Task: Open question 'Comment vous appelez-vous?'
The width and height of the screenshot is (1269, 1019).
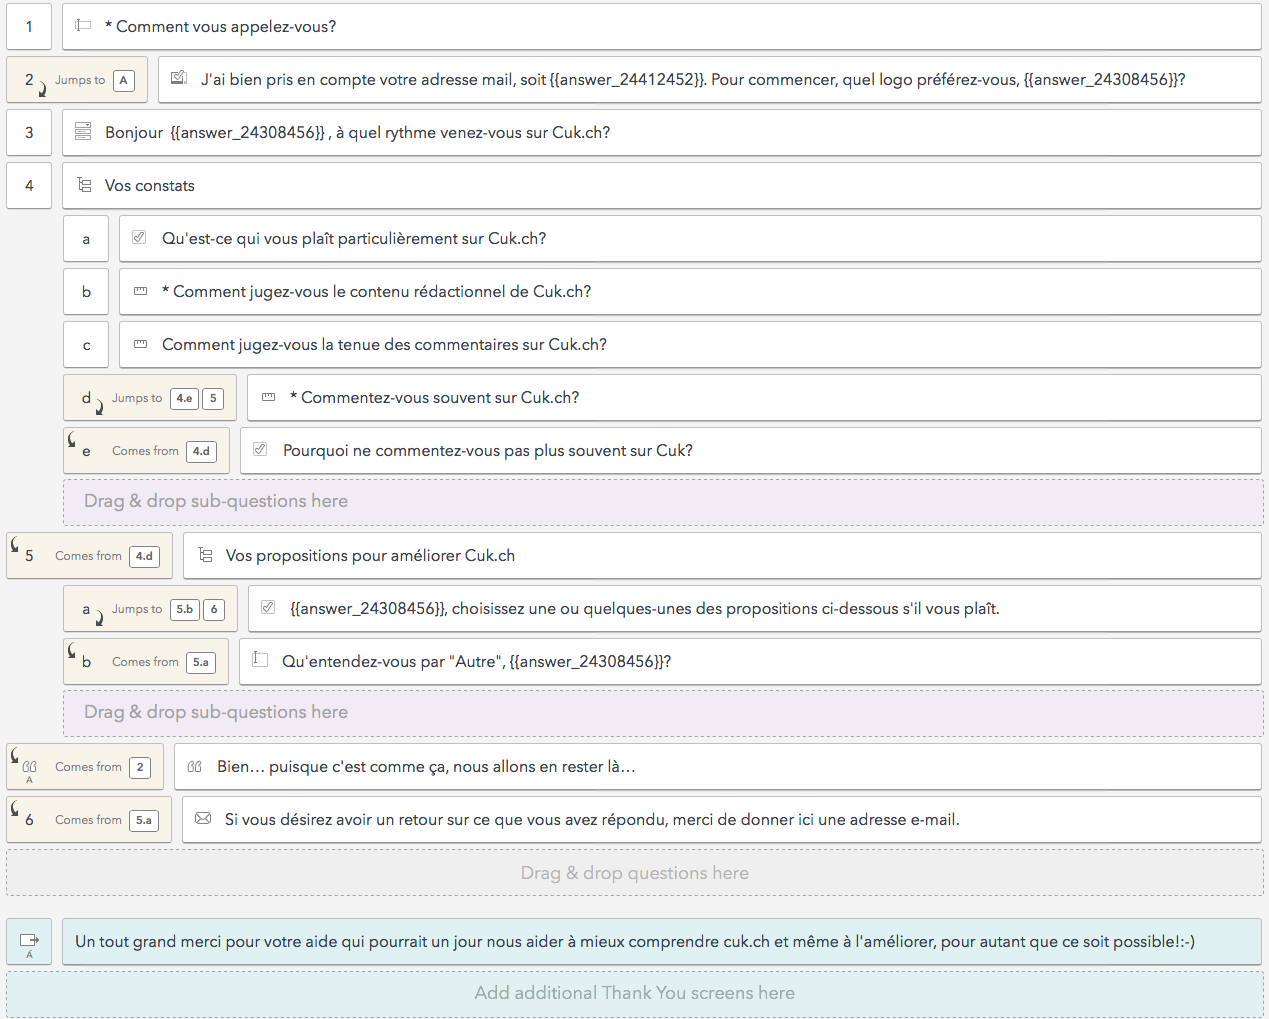Action: tap(661, 26)
